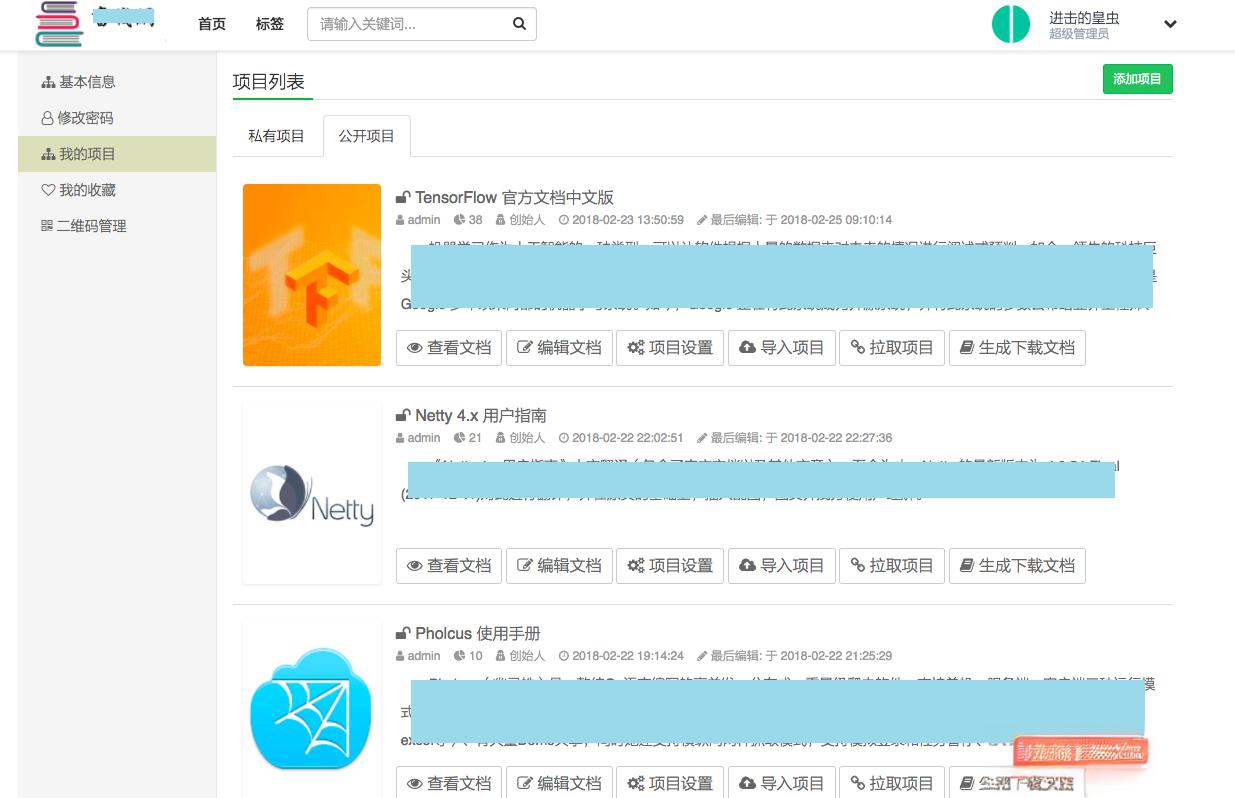Image resolution: width=1235 pixels, height=798 pixels.
Task: Open the Netty logo thumbnail
Action: [312, 493]
